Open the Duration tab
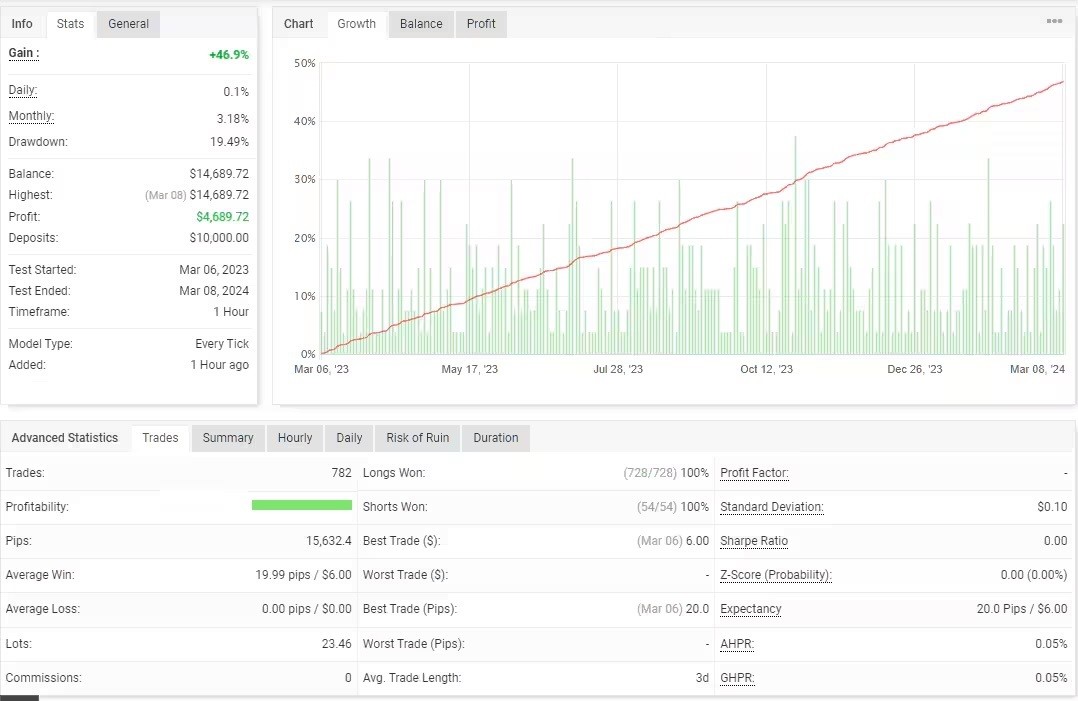 point(496,438)
